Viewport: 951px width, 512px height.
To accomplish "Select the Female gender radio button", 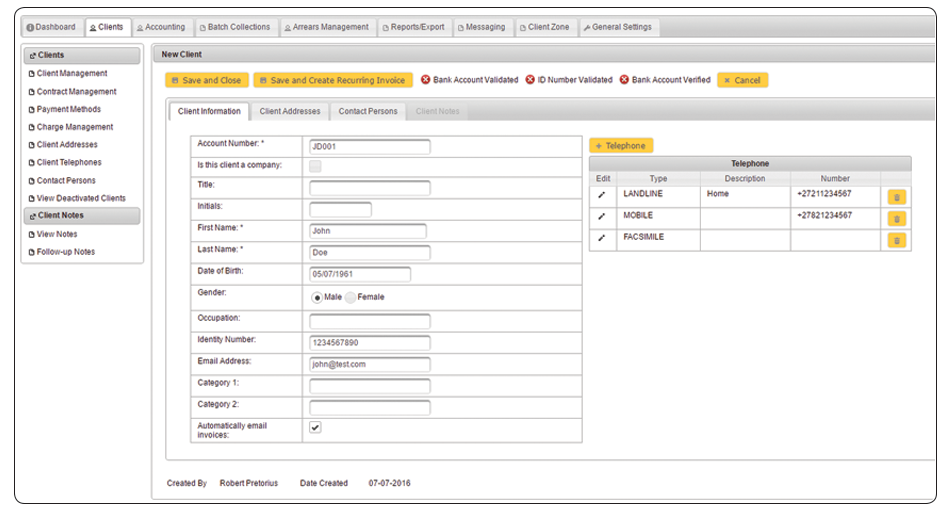I will (x=351, y=297).
